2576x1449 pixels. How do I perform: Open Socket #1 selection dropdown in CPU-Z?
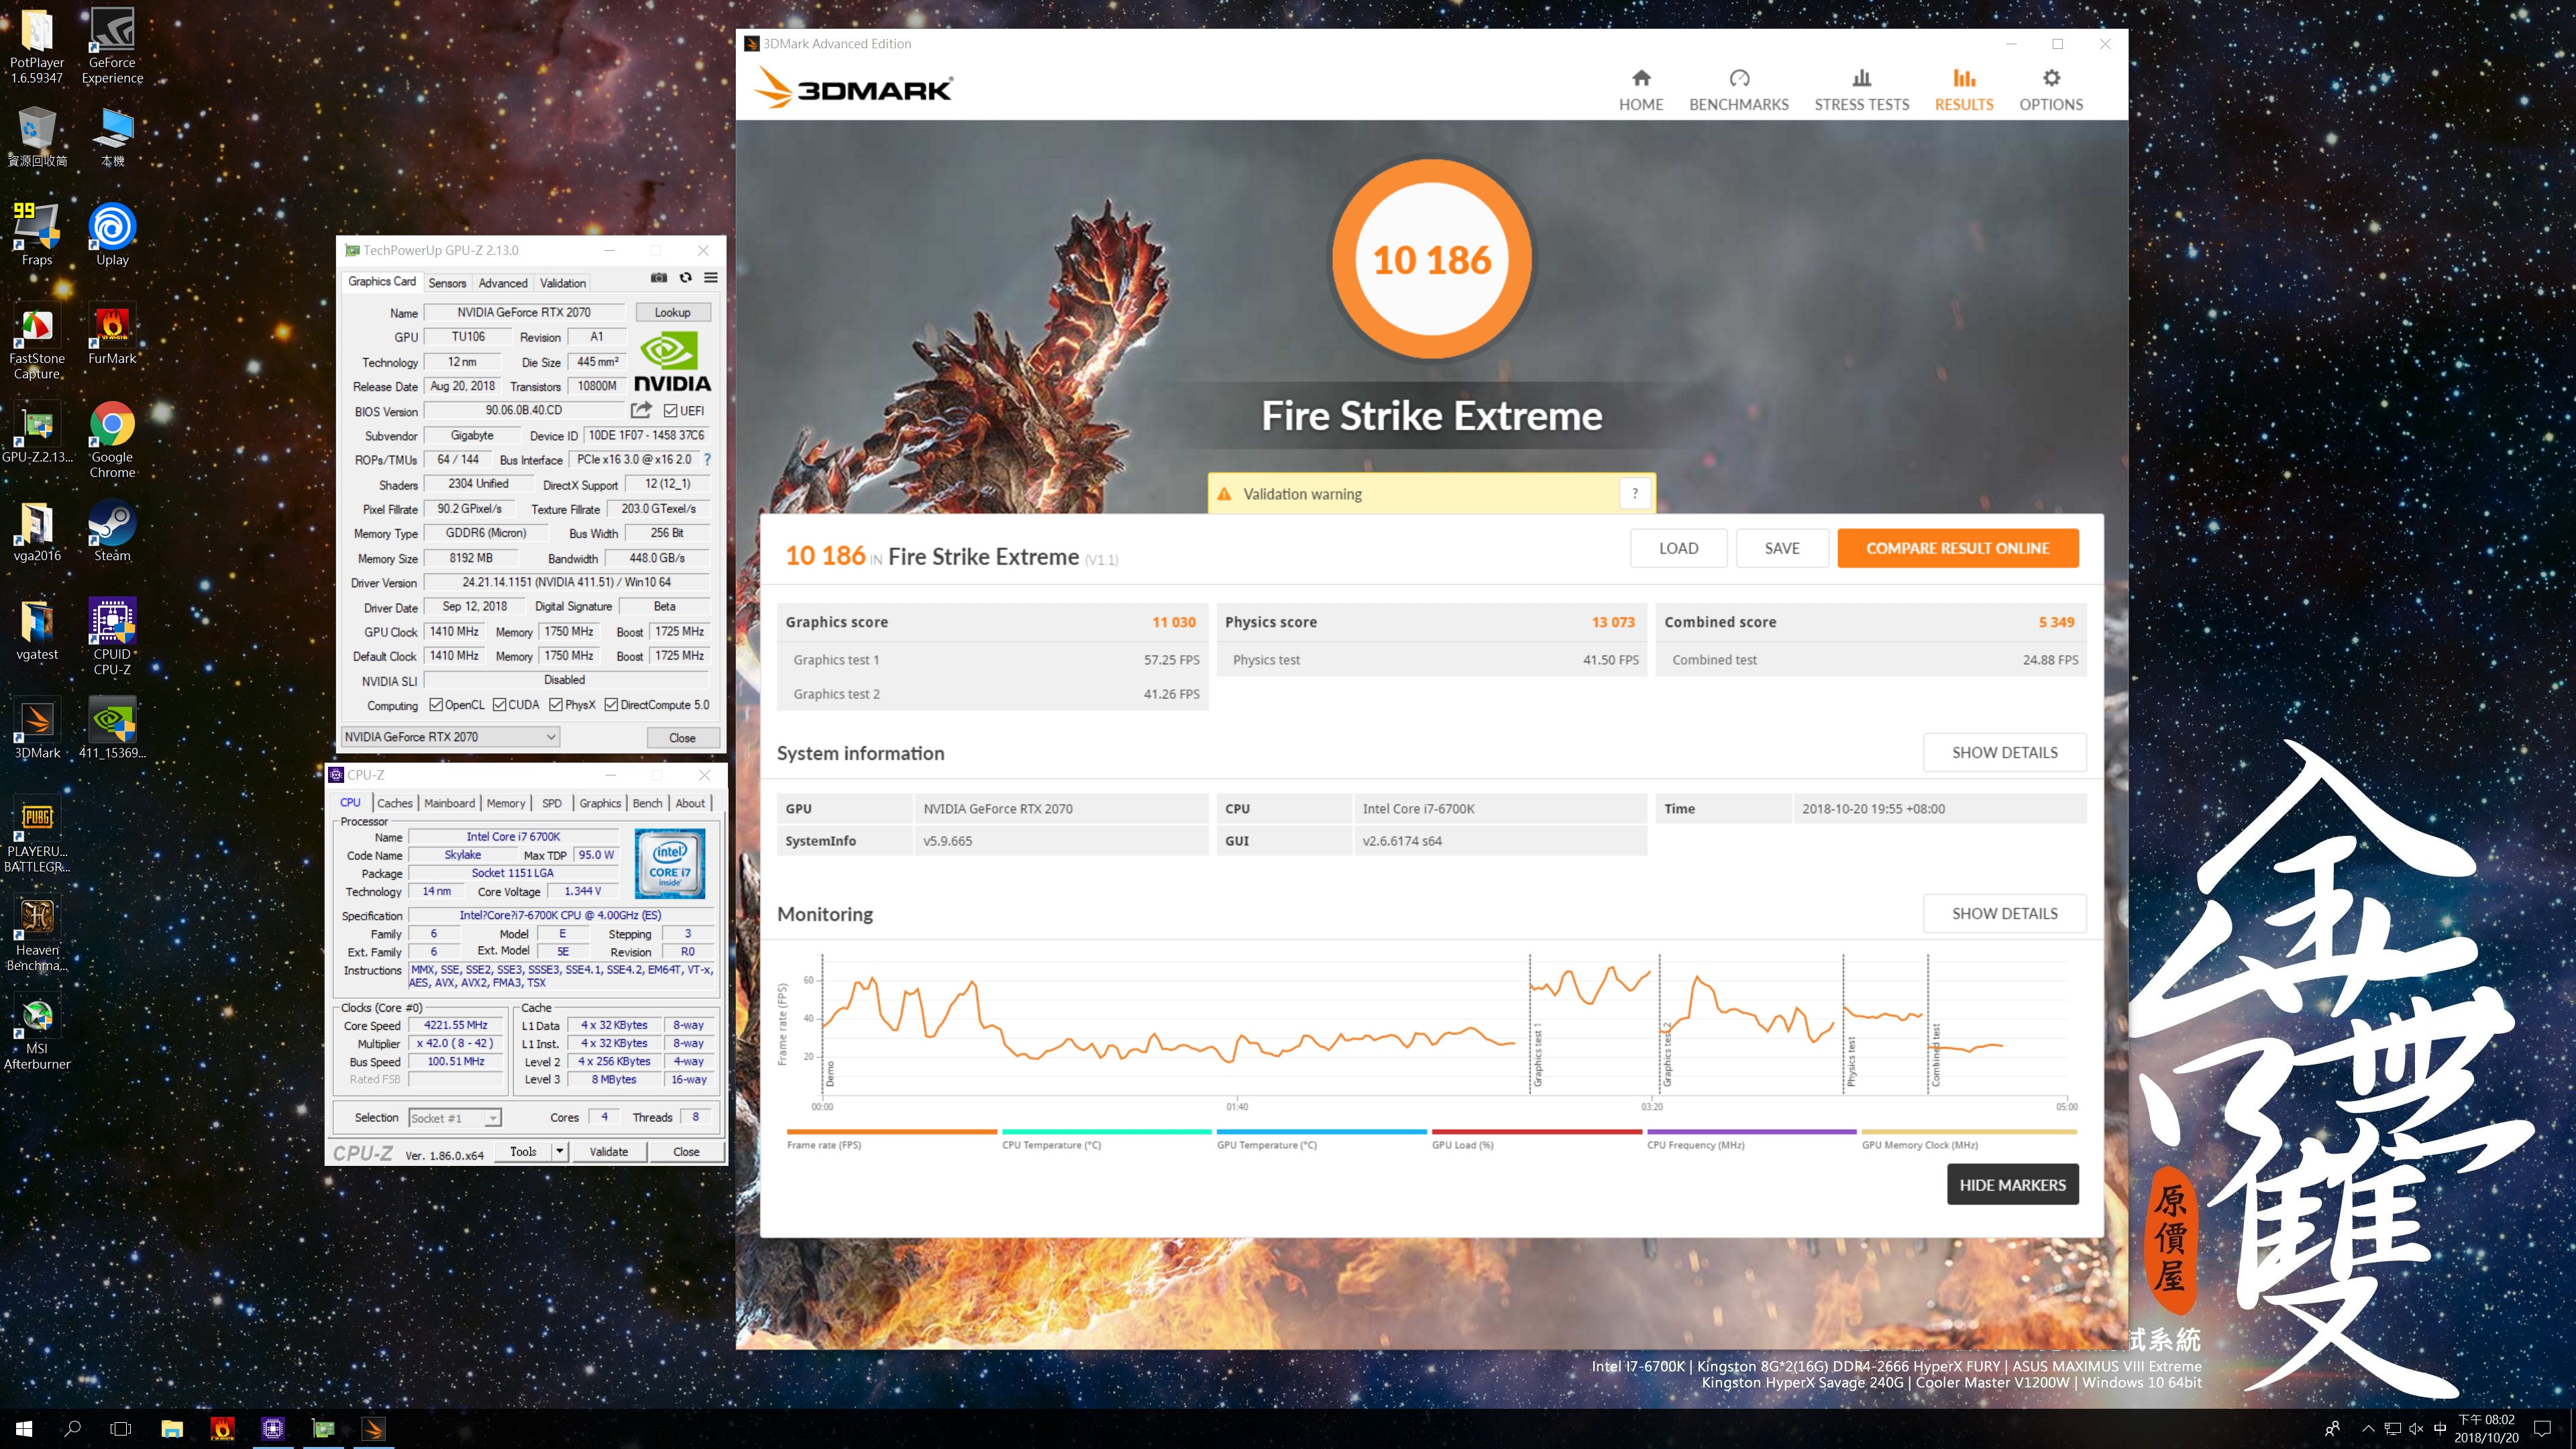455,1118
